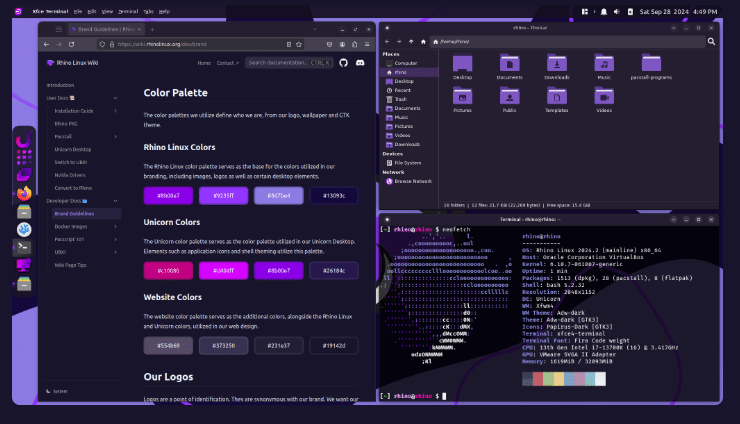Open Nvidia Drivers wiki page

(x=70, y=175)
